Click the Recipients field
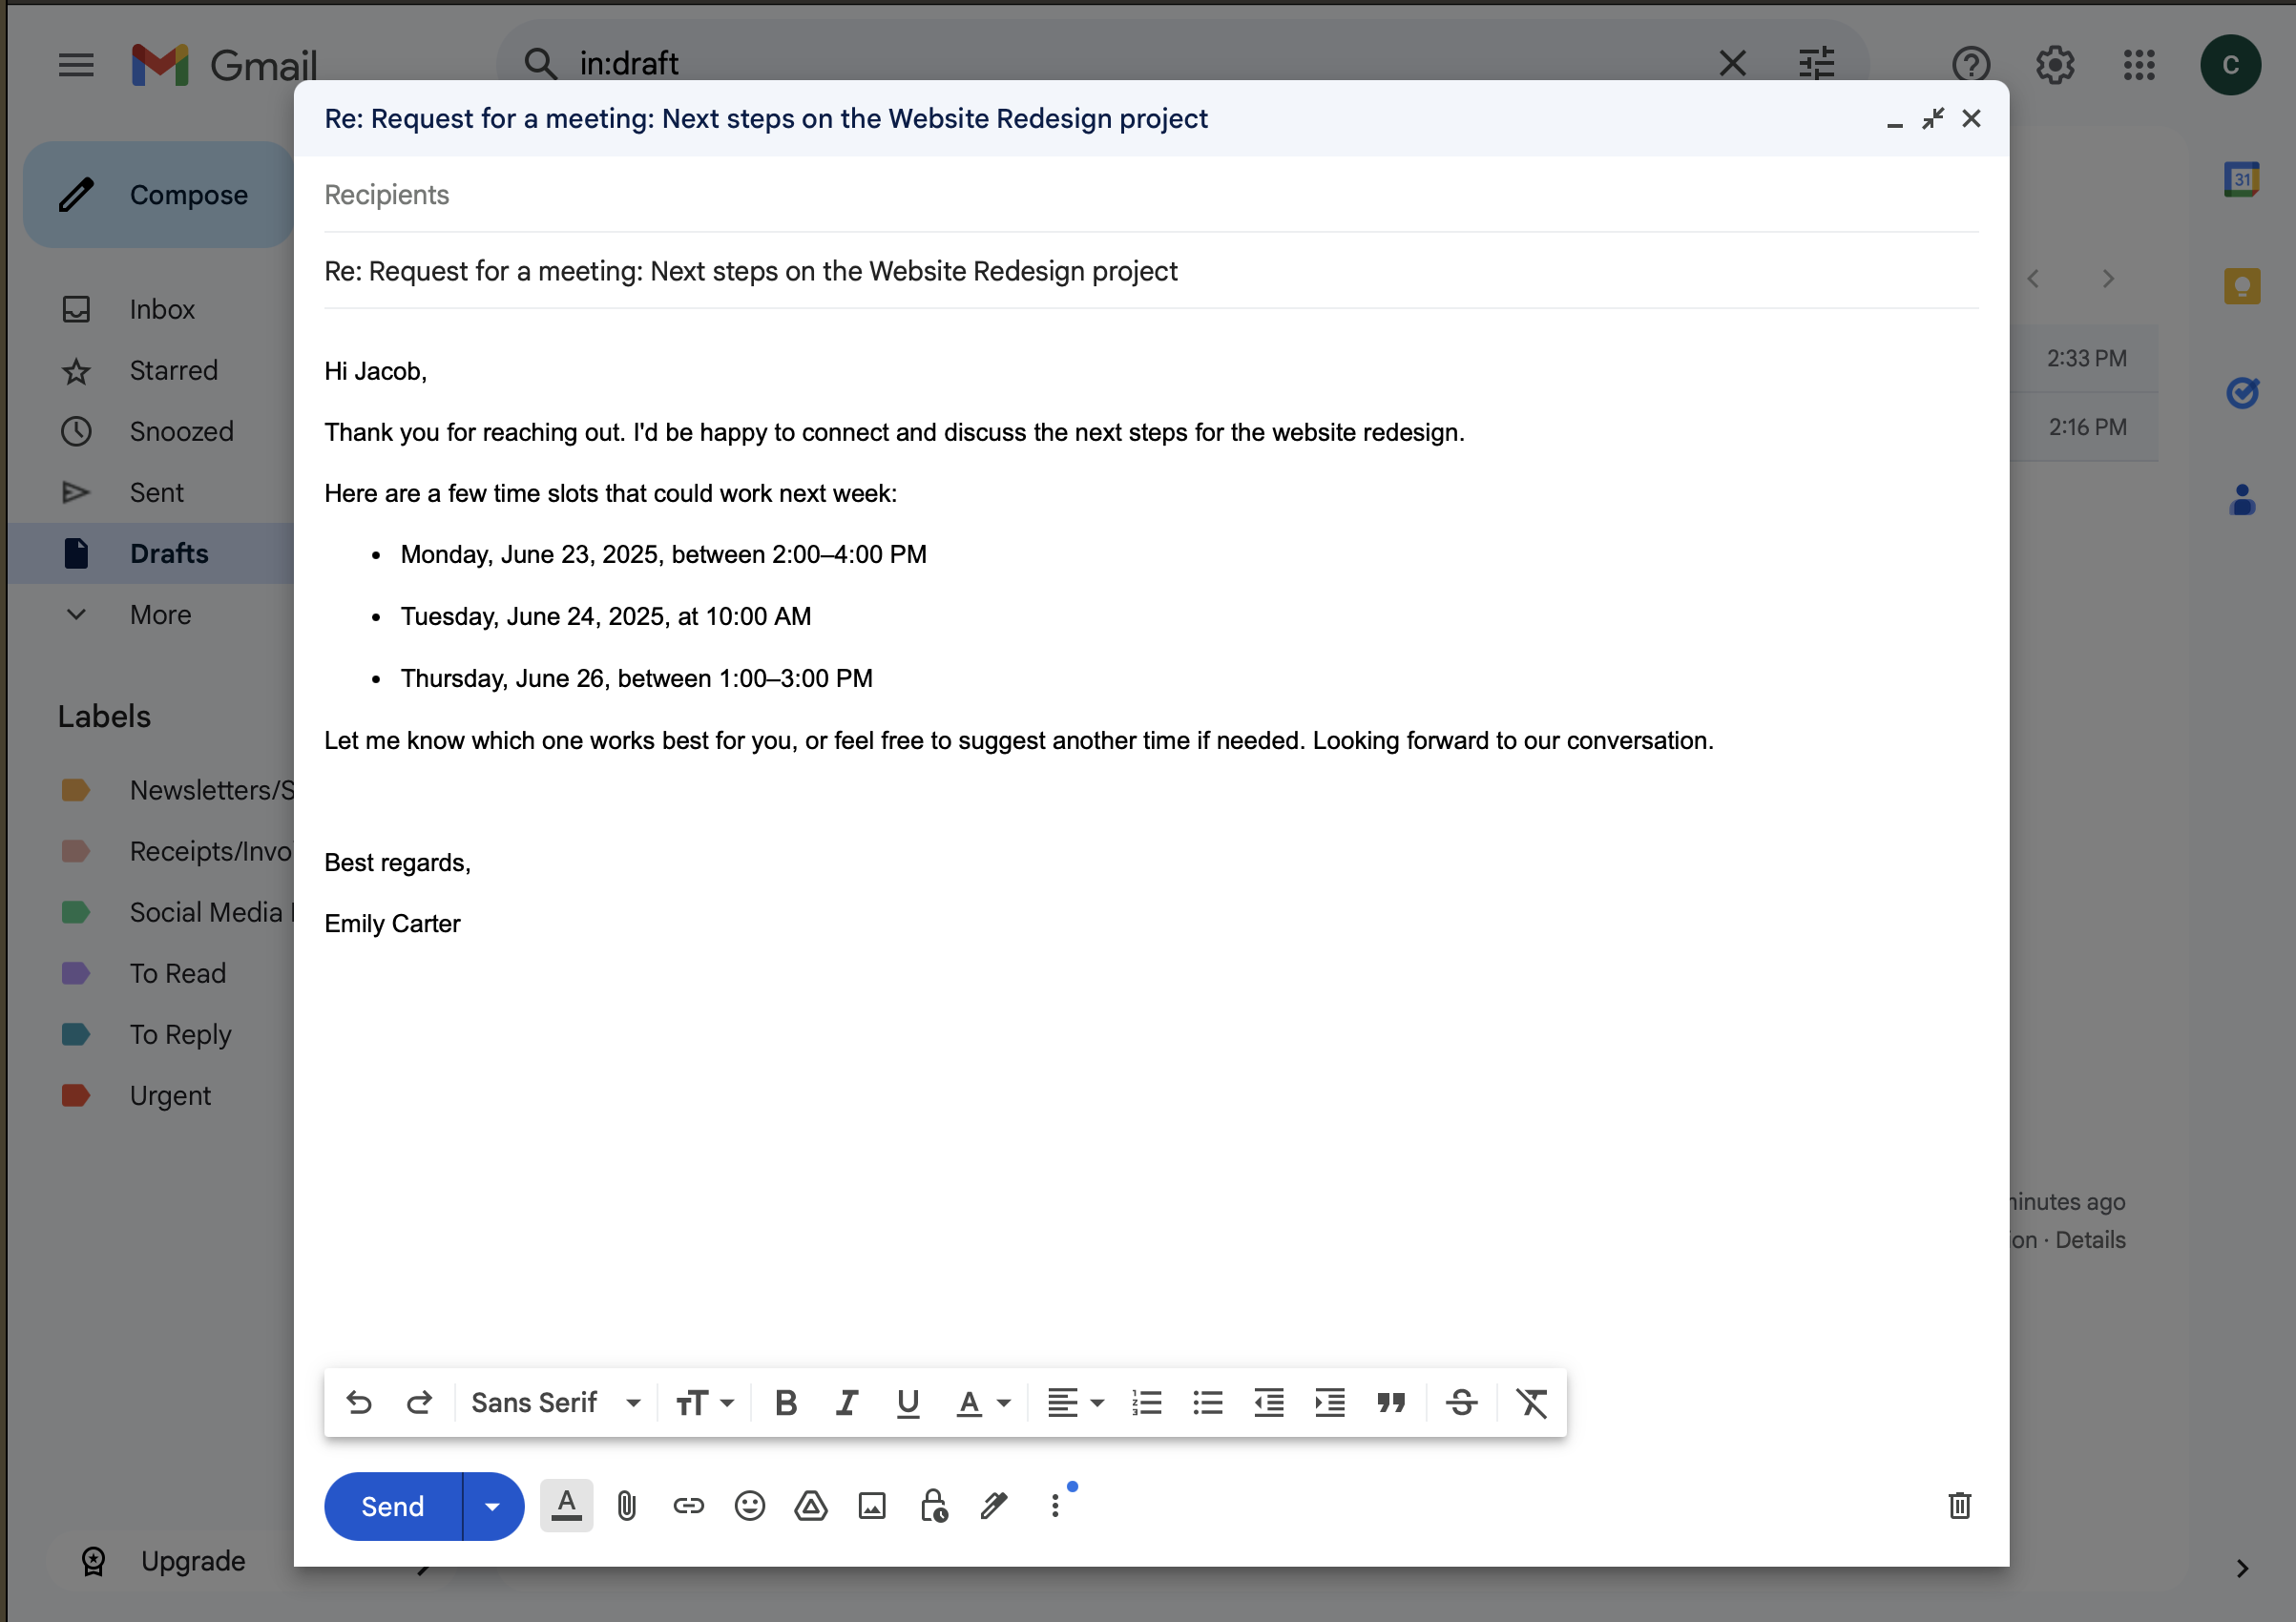 point(1150,195)
